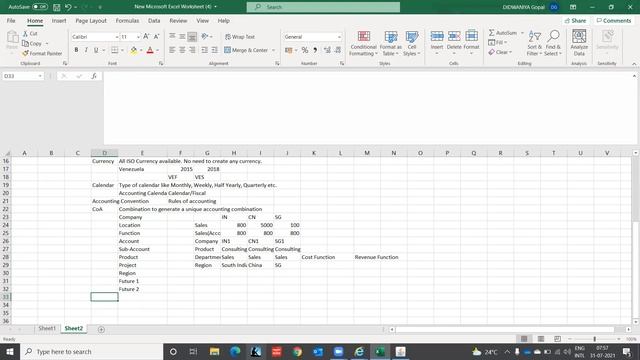Open File Explorer from the taskbar

pos(214,351)
